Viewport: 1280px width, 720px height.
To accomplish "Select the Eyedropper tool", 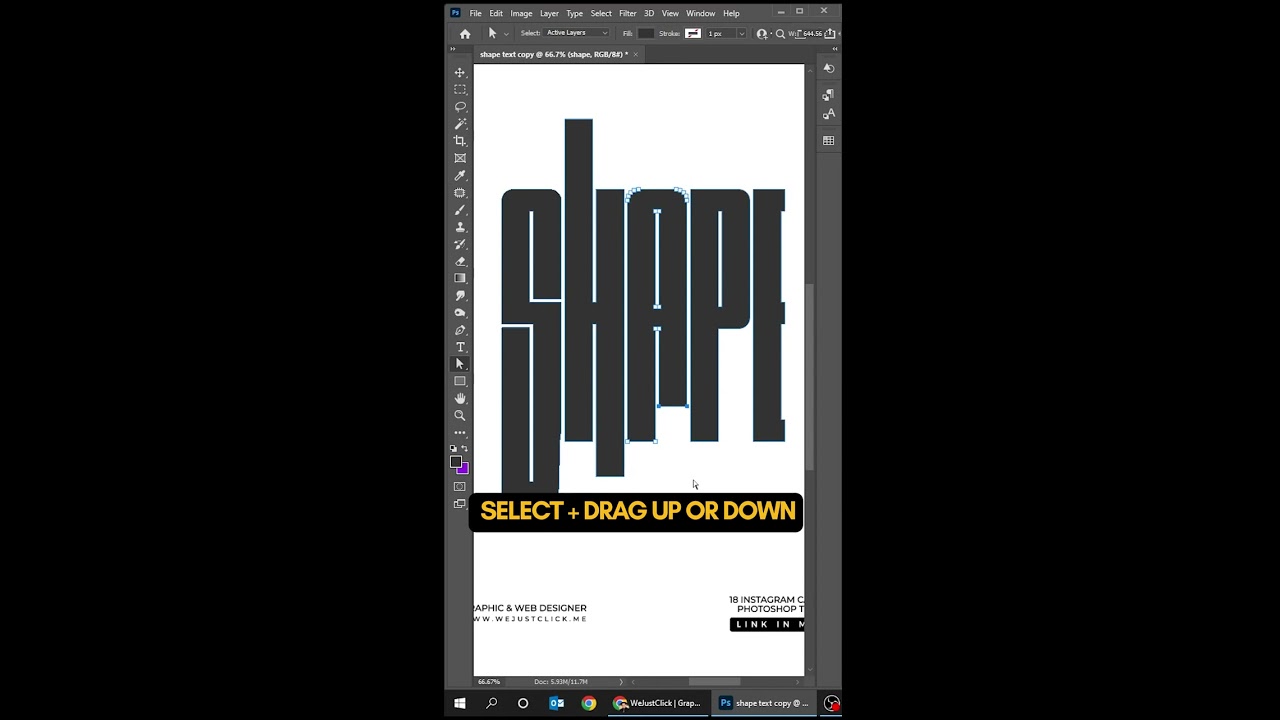I will coord(460,175).
